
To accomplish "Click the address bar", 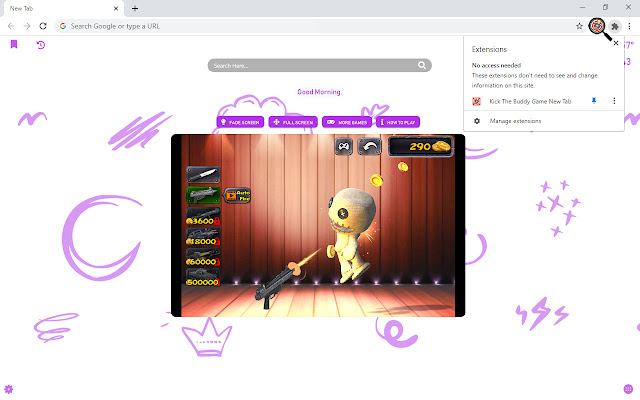I will [320, 26].
